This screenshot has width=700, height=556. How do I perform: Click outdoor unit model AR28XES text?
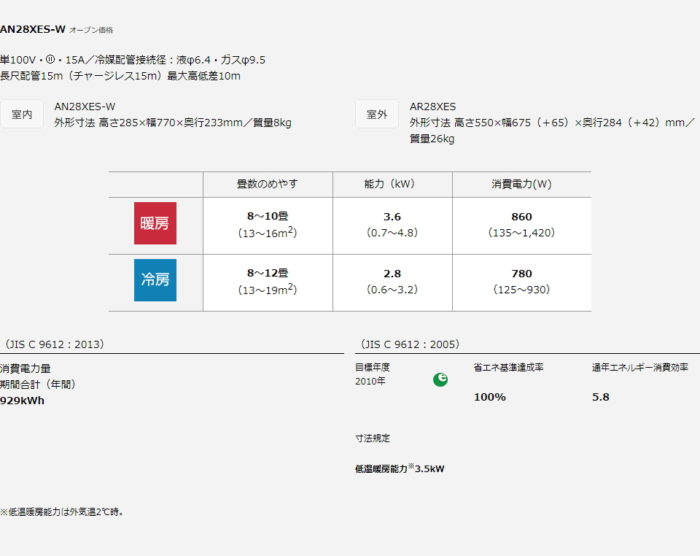(433, 107)
